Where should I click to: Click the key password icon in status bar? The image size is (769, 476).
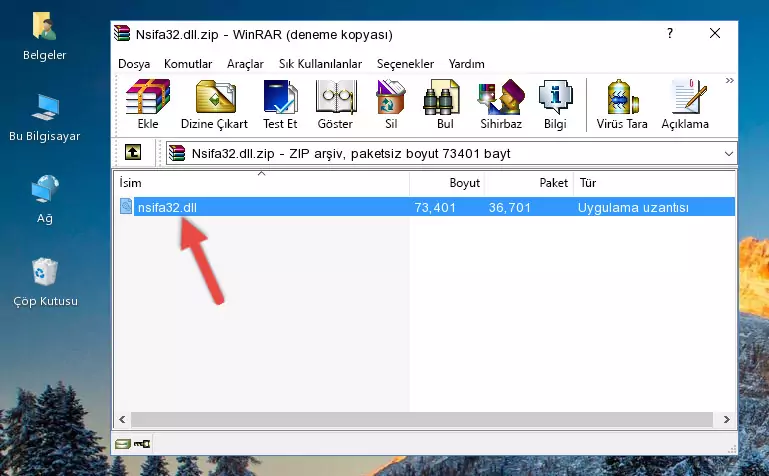tap(142, 444)
